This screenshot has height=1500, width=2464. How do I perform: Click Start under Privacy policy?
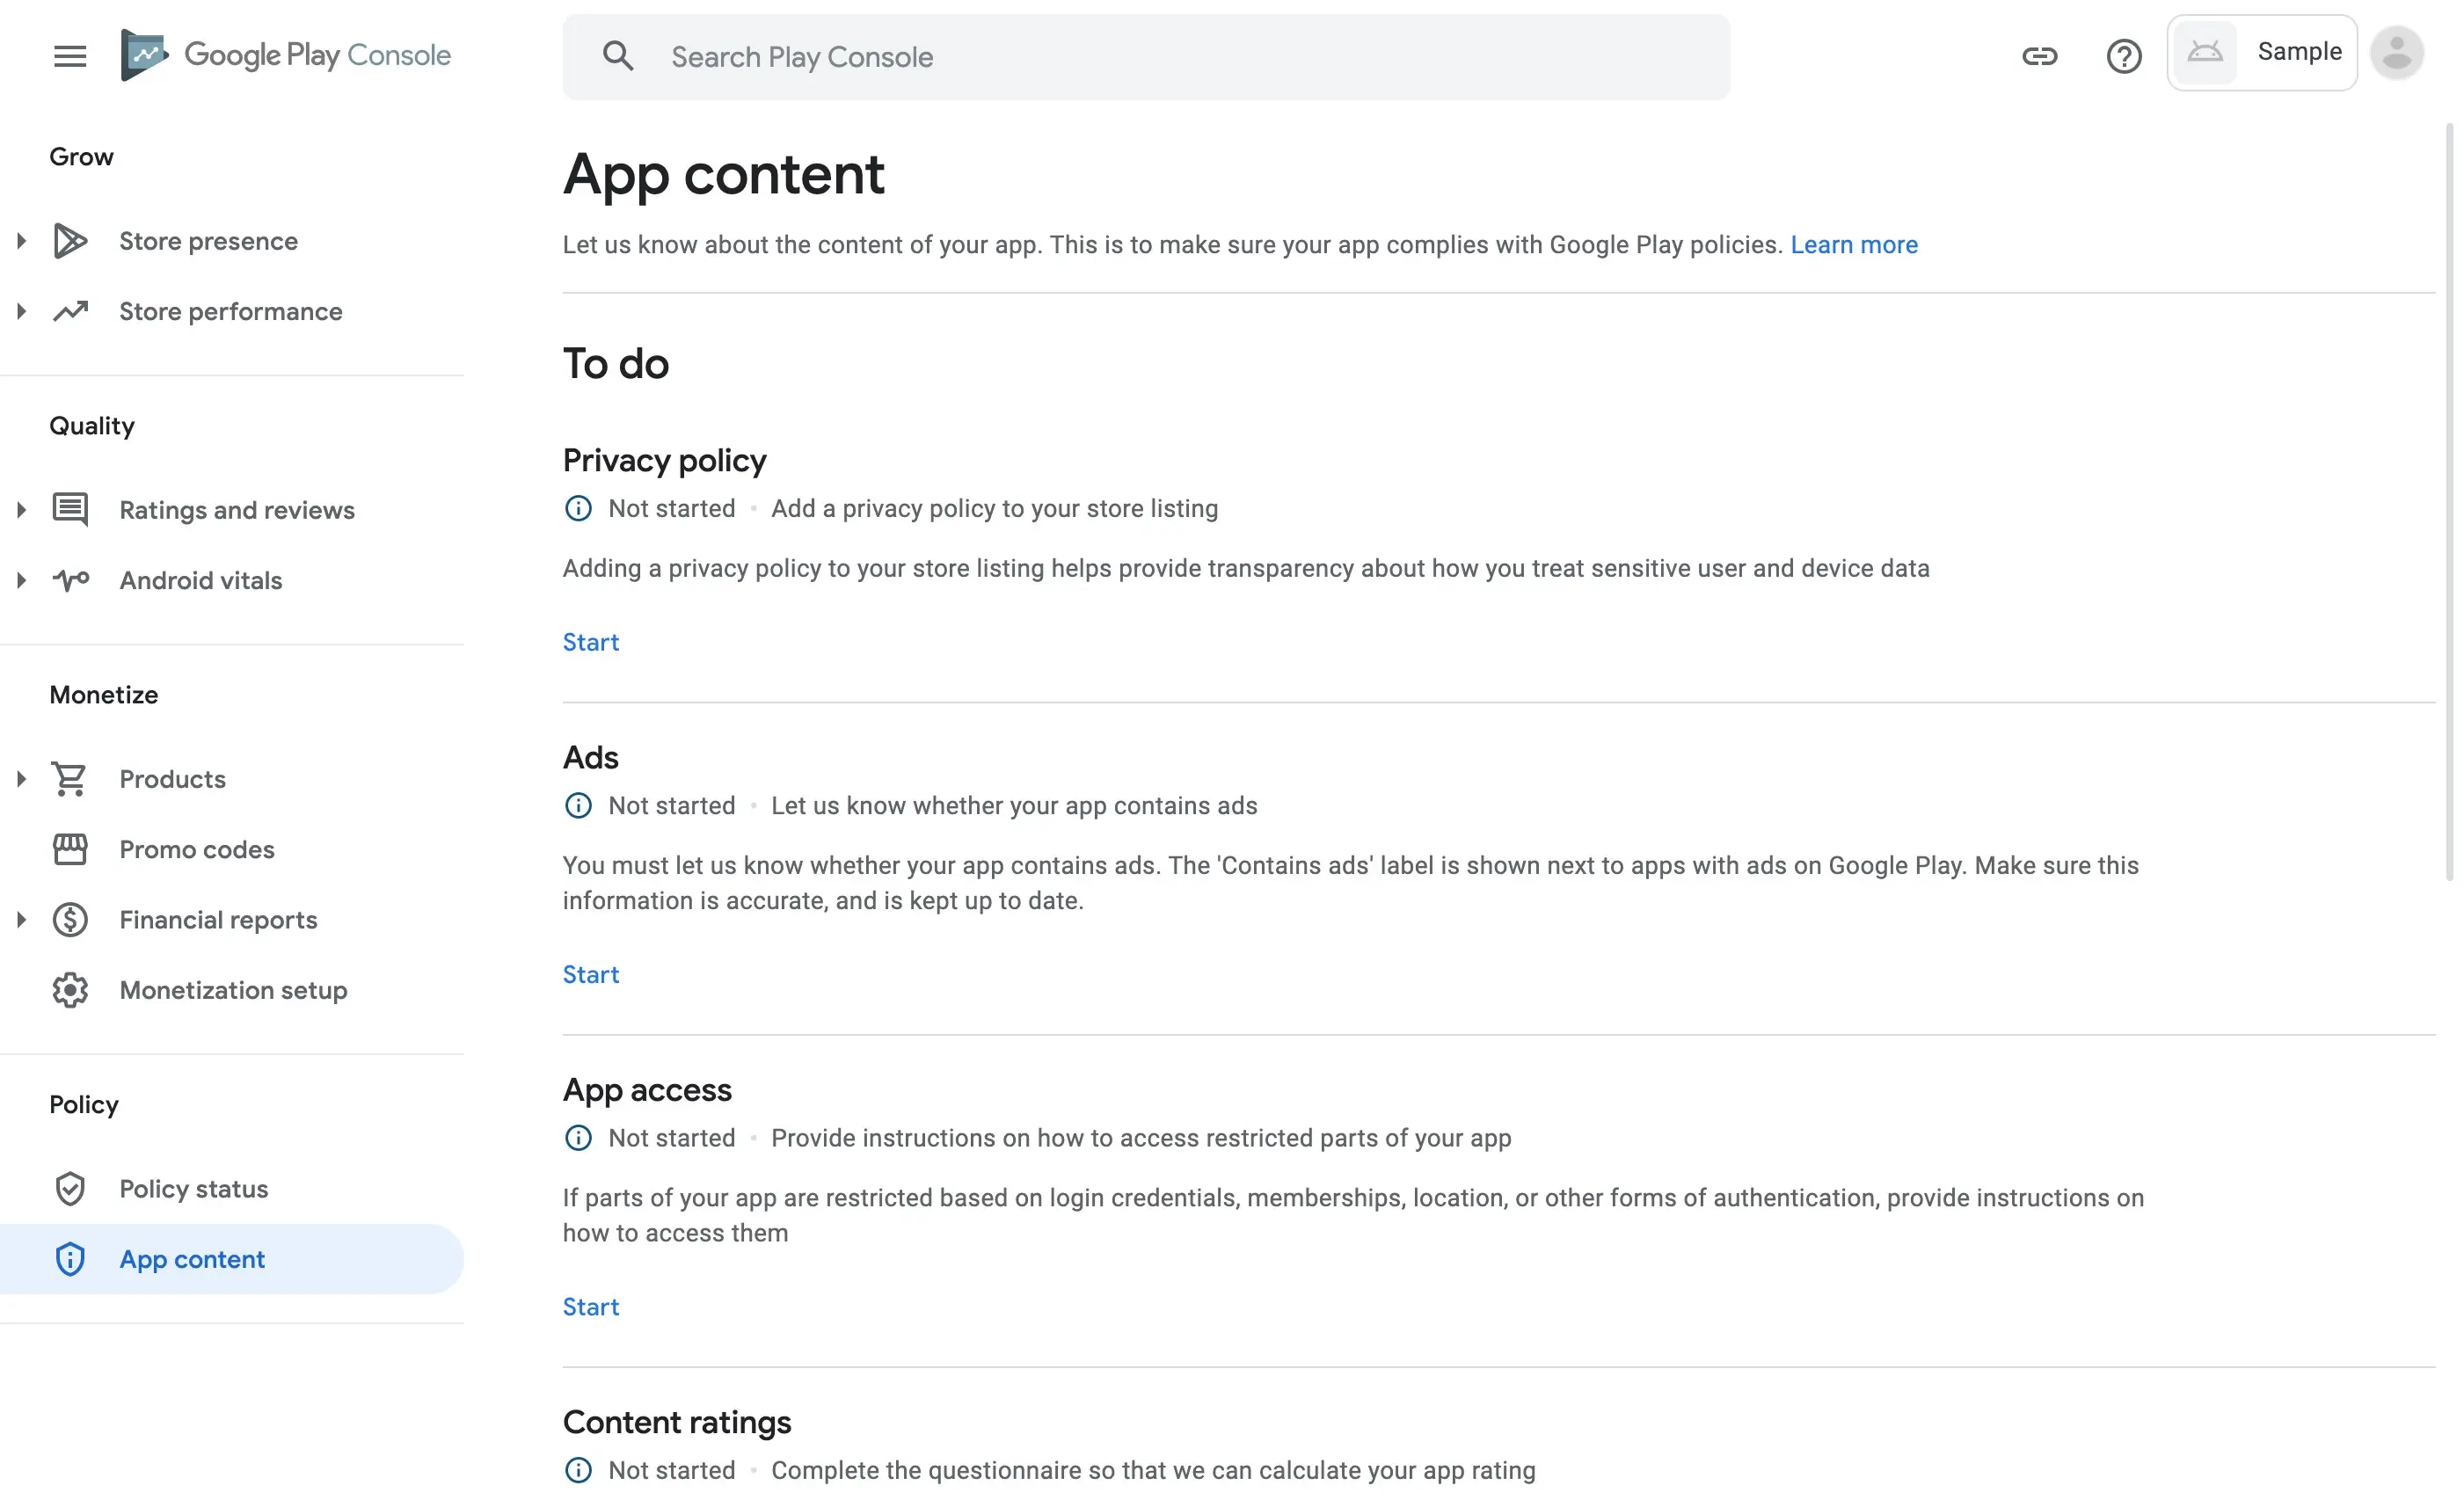(x=590, y=642)
